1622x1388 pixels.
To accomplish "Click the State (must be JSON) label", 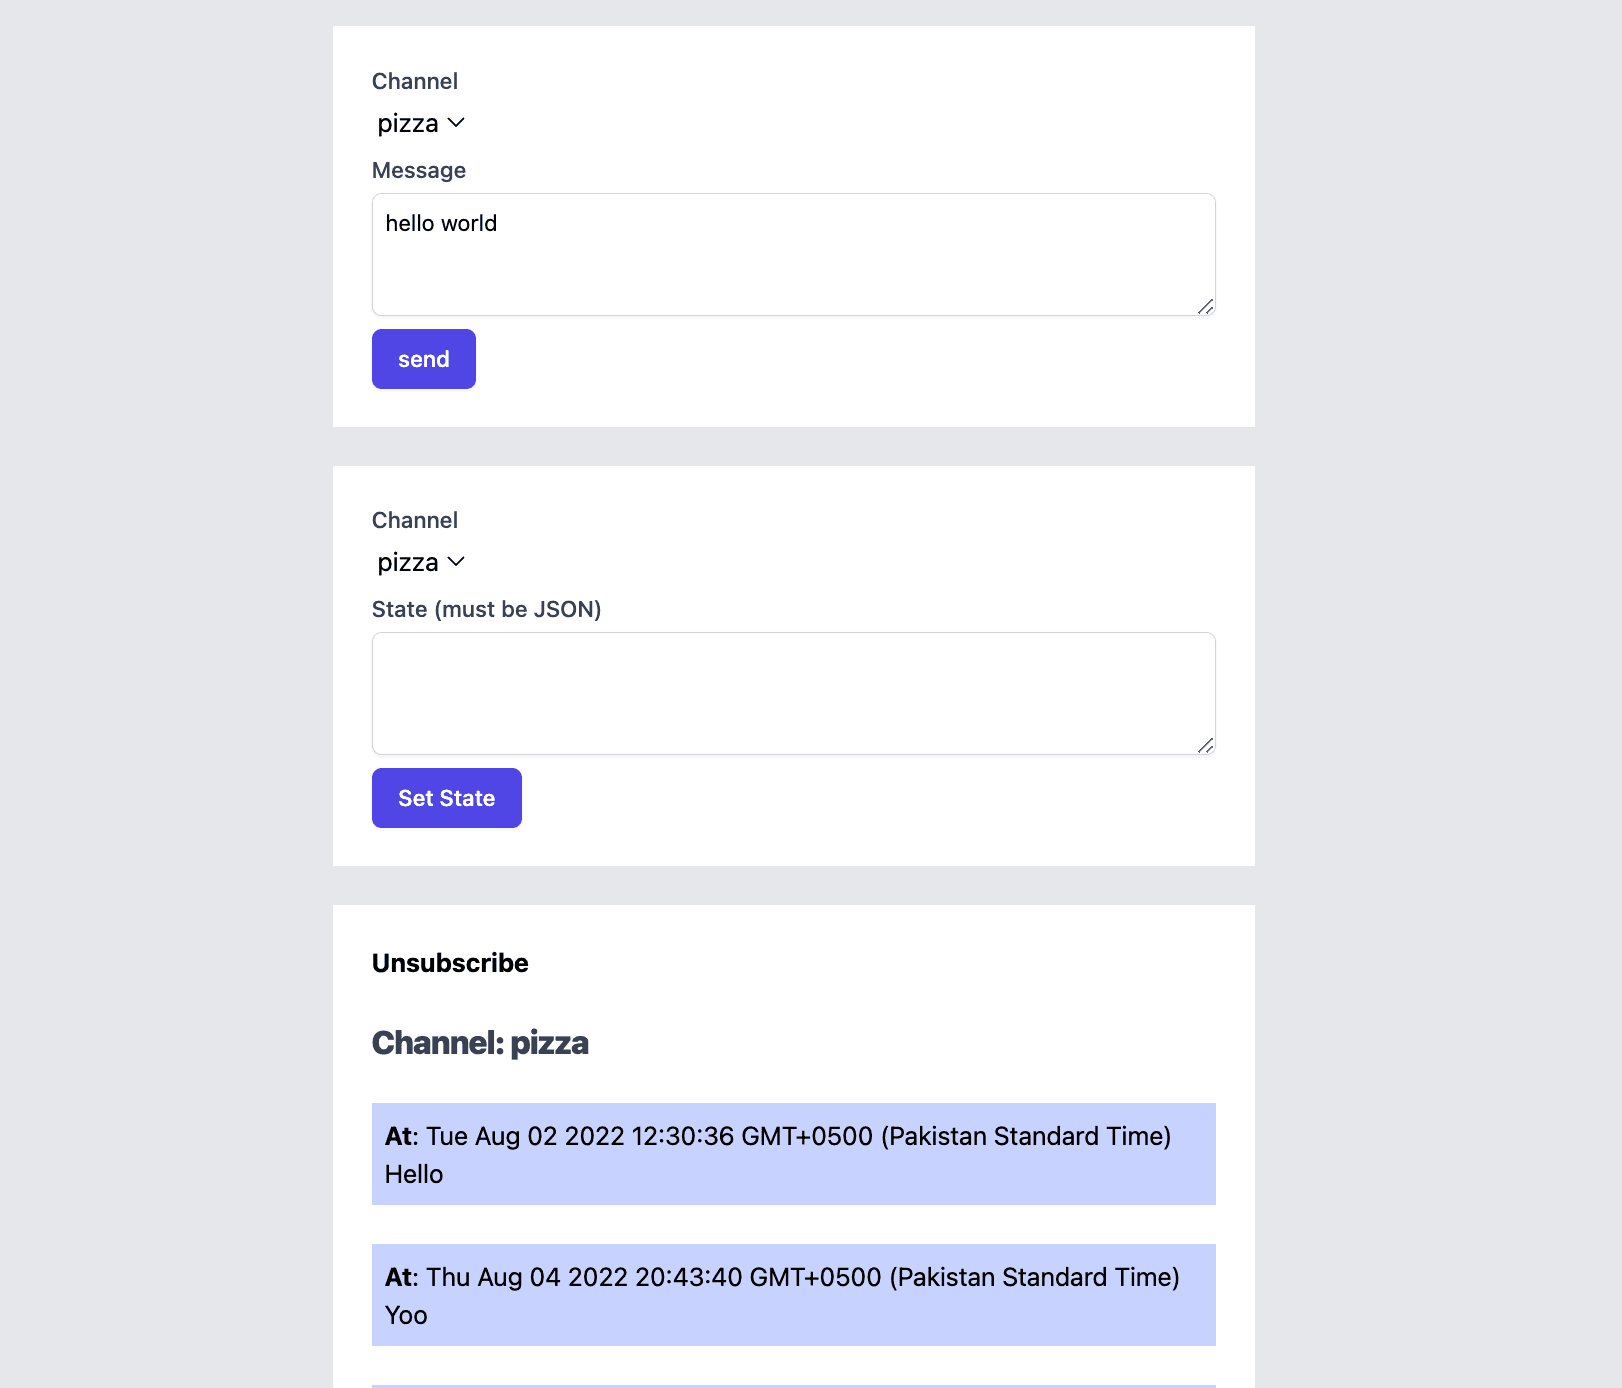I will click(487, 608).
